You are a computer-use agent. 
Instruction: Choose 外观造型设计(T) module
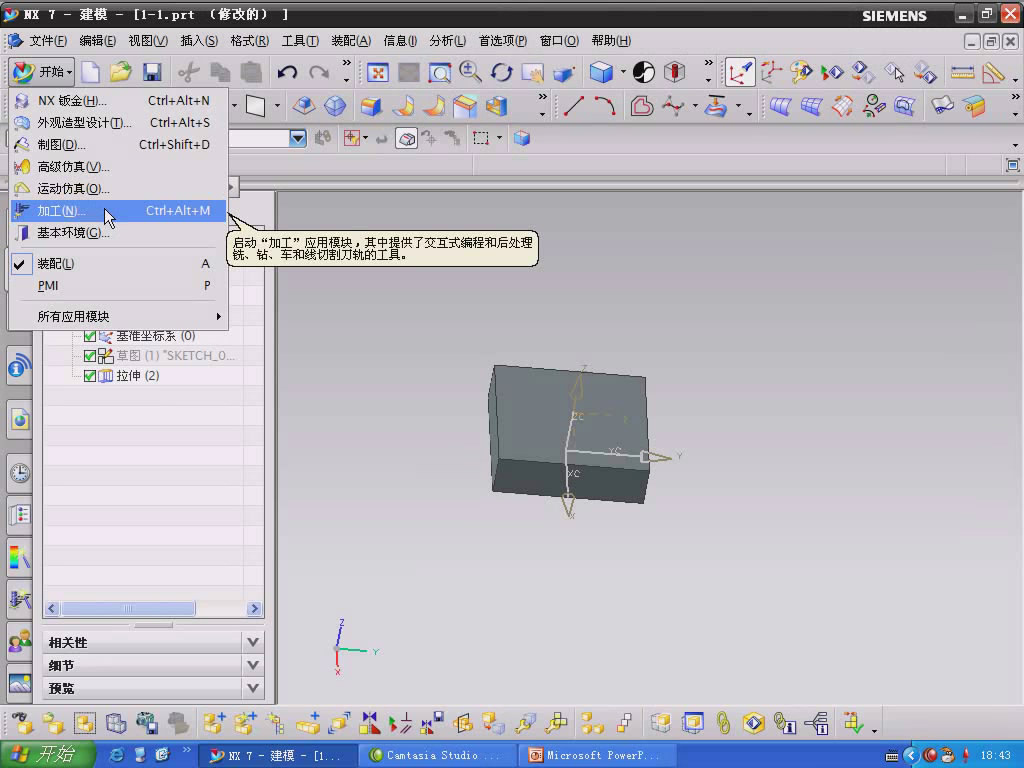(118, 123)
